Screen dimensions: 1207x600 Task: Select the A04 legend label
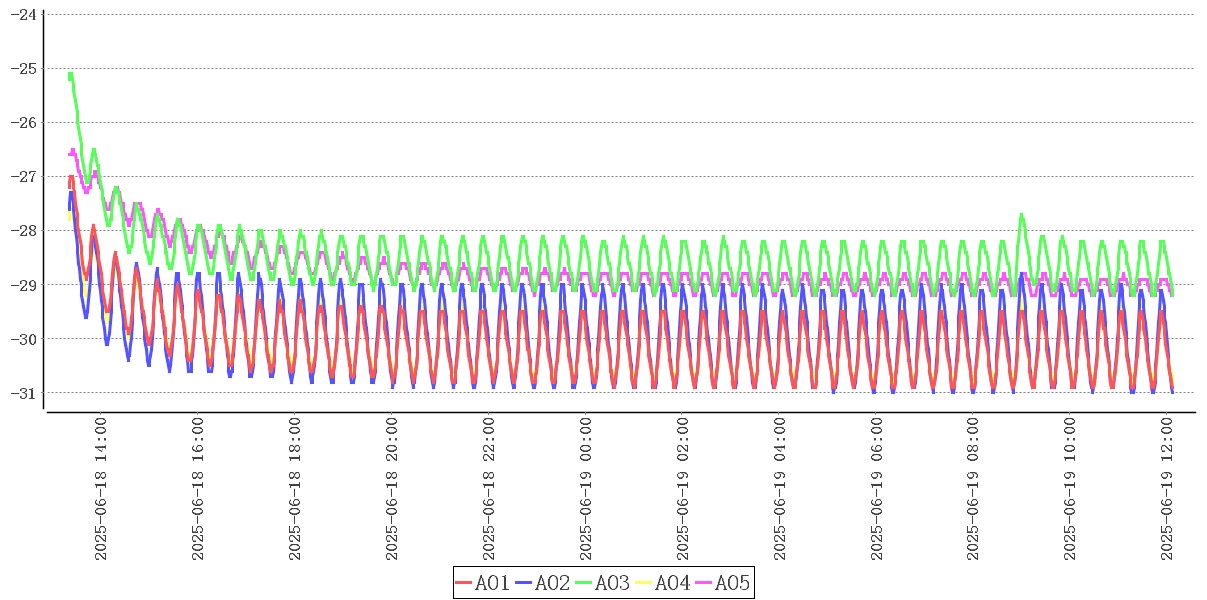click(x=672, y=583)
